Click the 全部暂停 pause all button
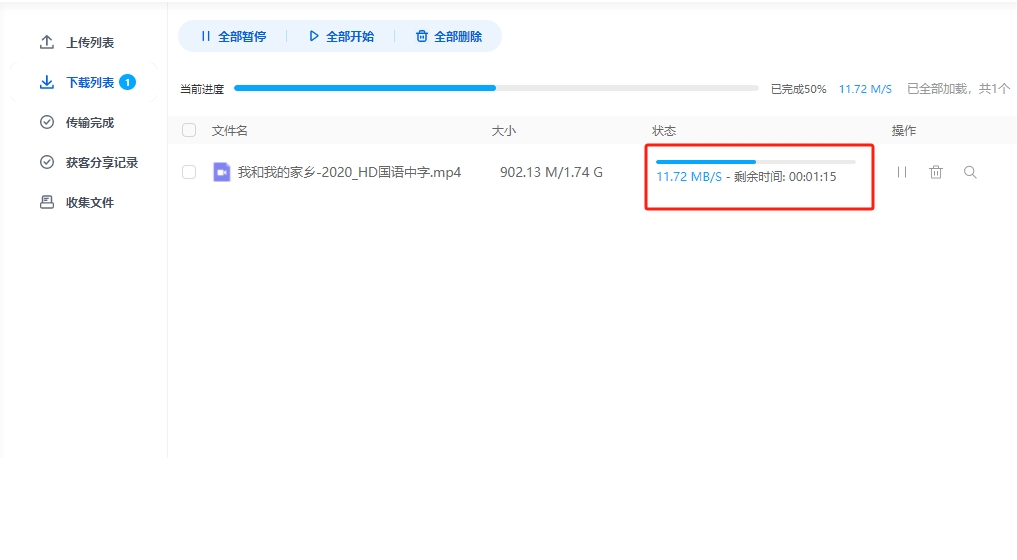Screen dimensions: 1017x560 [233, 36]
